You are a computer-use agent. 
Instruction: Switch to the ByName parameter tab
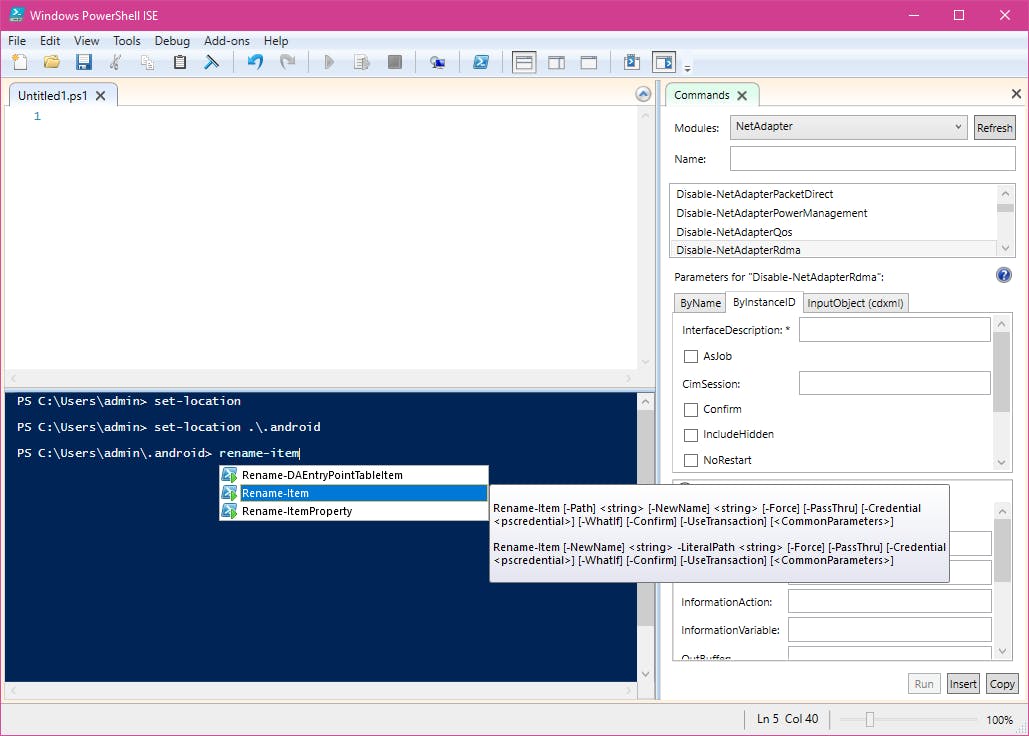tap(700, 303)
